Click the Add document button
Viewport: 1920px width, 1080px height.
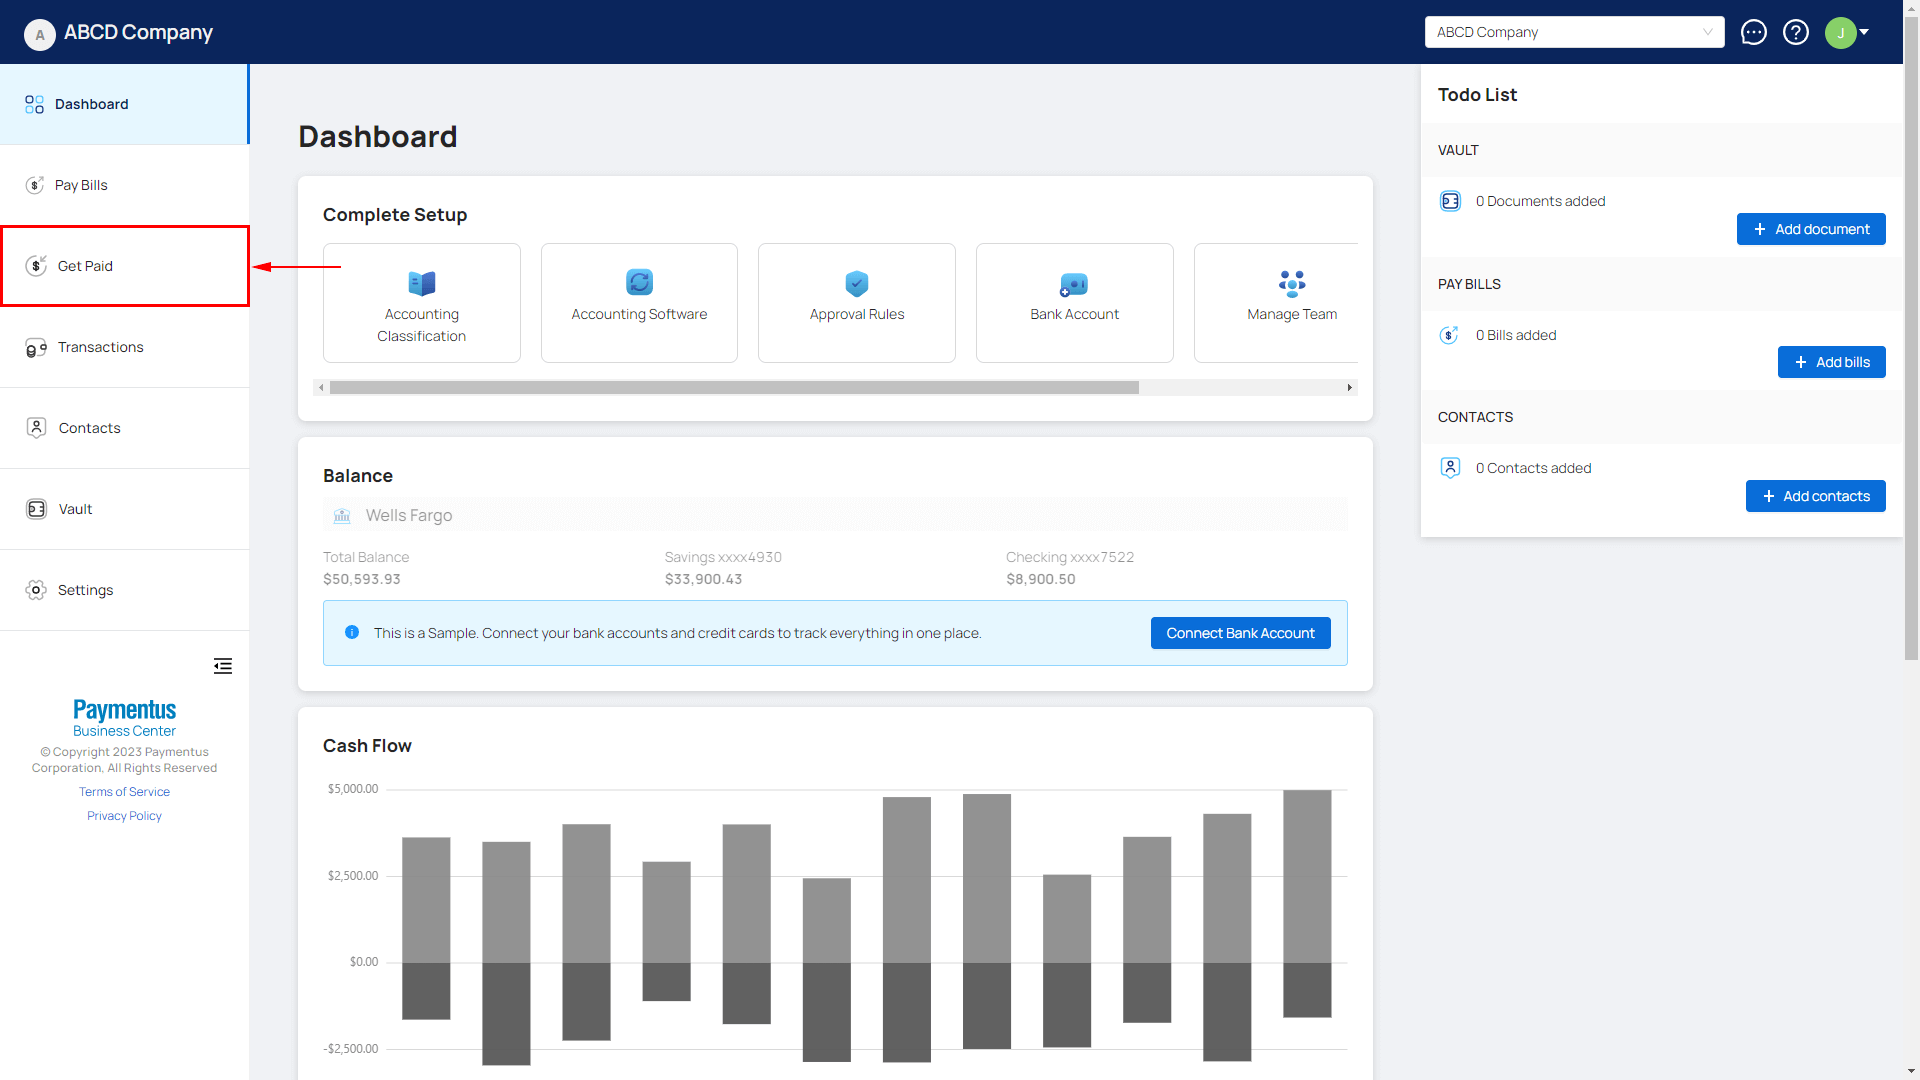click(x=1811, y=229)
